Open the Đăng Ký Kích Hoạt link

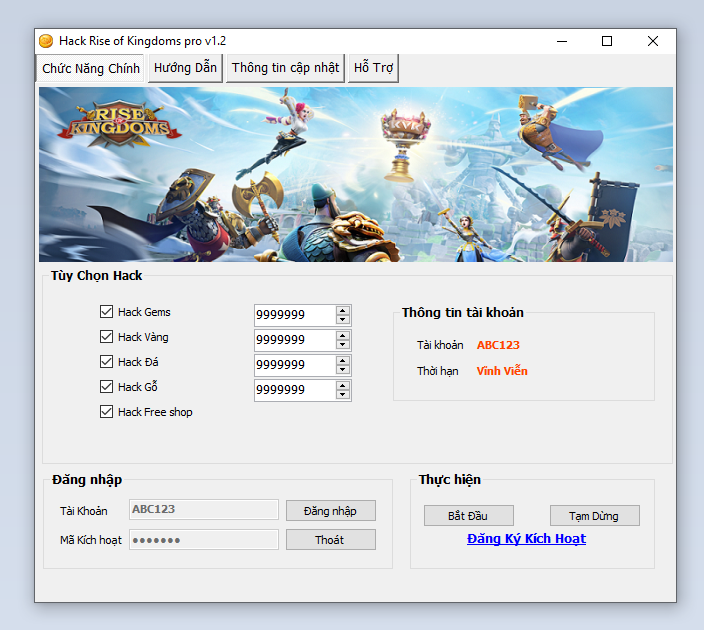(x=526, y=539)
